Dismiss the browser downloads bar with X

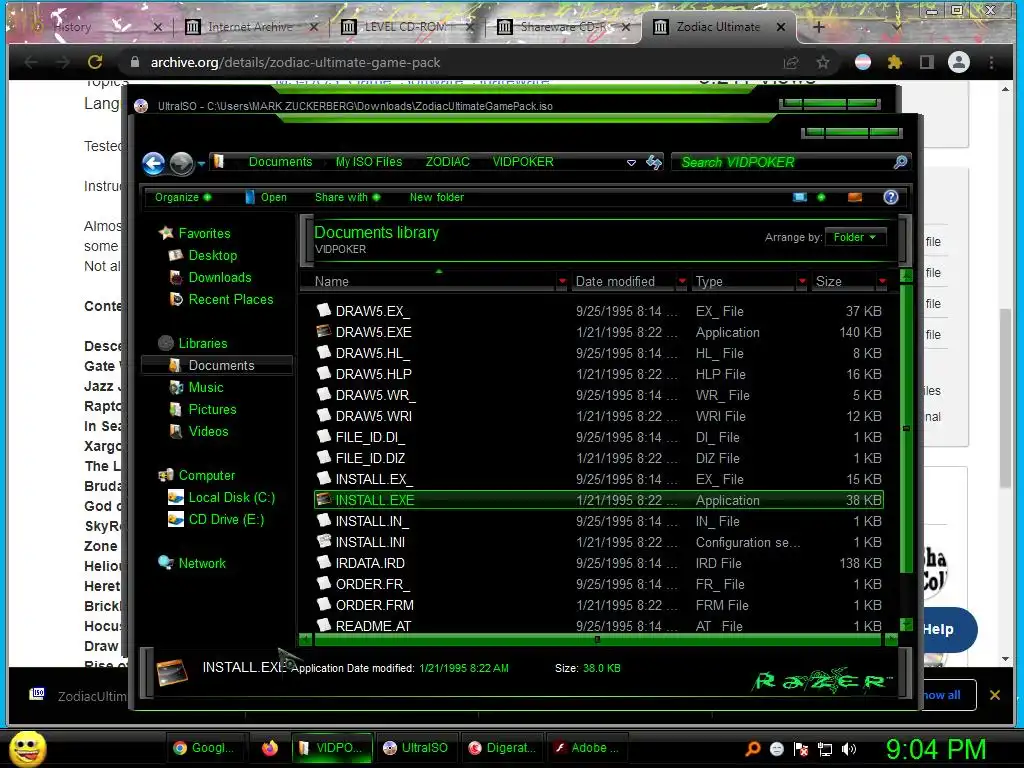coord(995,695)
